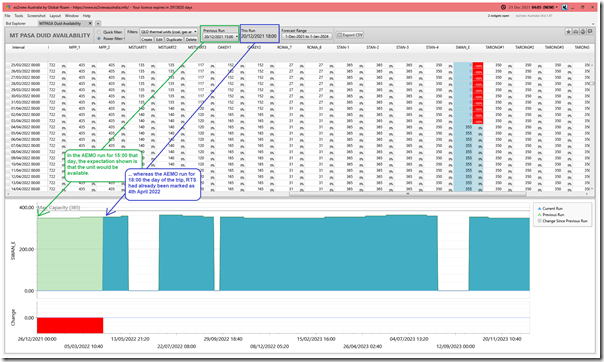Click the MSTUART2 column header
The width and height of the screenshot is (604, 362).
(x=167, y=47)
